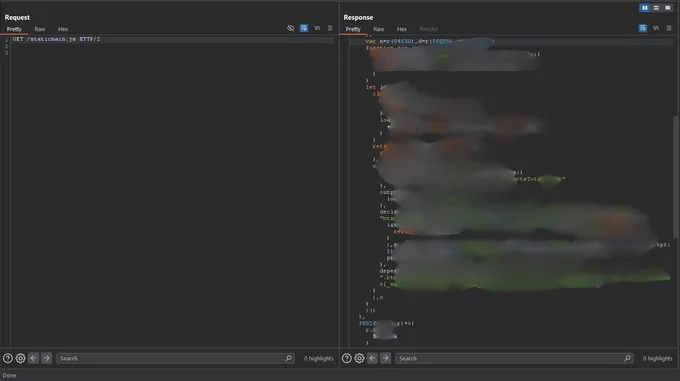Click the Response vertical scrollbar
This screenshot has width=680, height=381.
pos(675,177)
